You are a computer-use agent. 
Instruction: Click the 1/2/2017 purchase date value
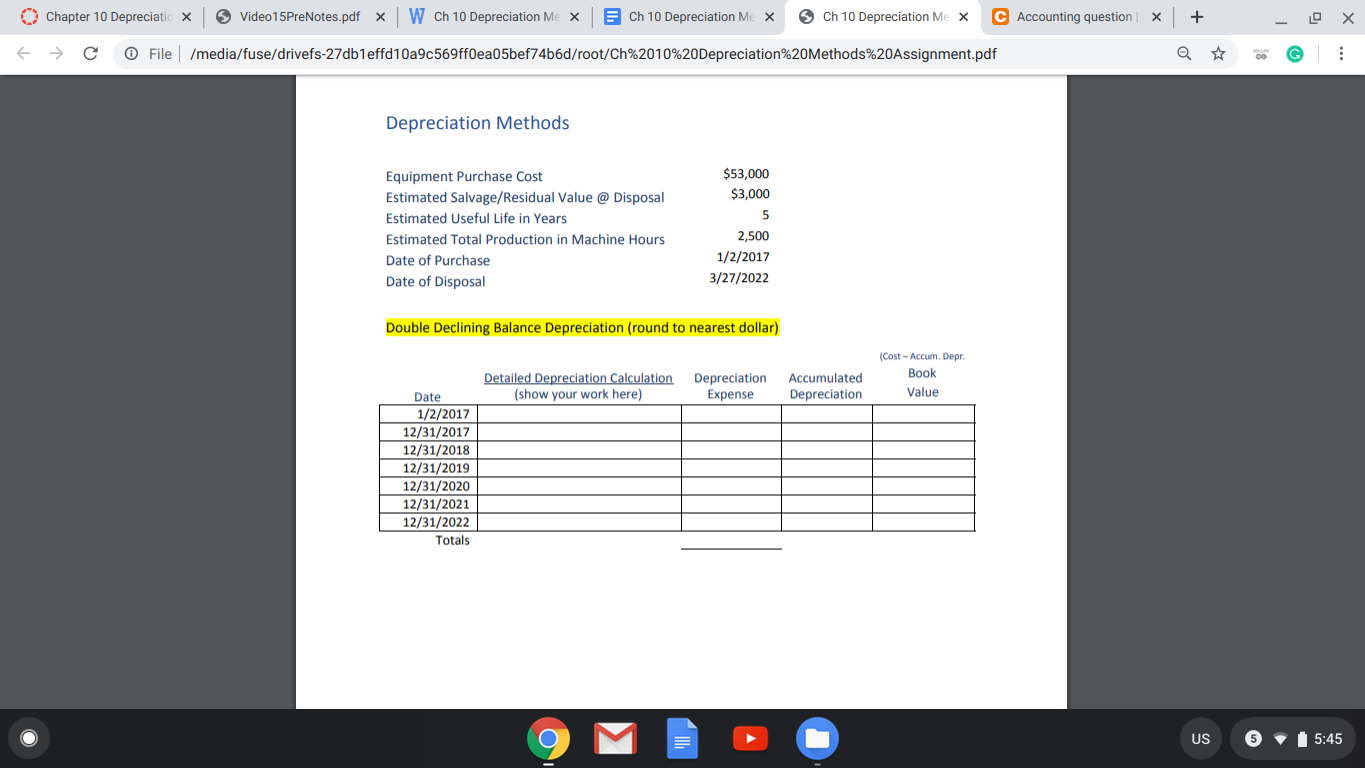(743, 257)
